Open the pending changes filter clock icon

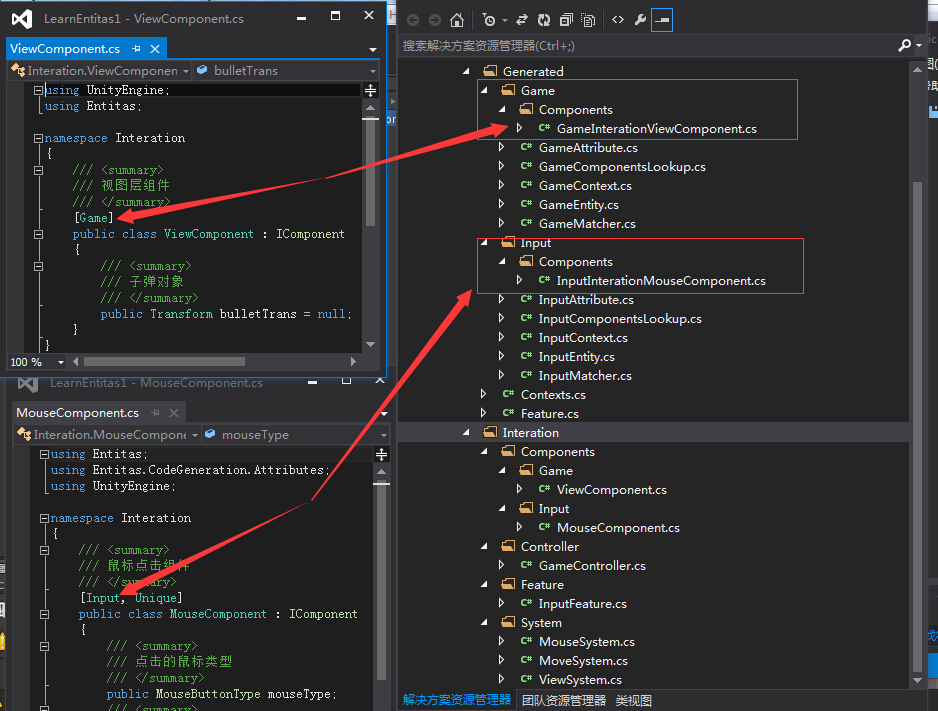(489, 20)
